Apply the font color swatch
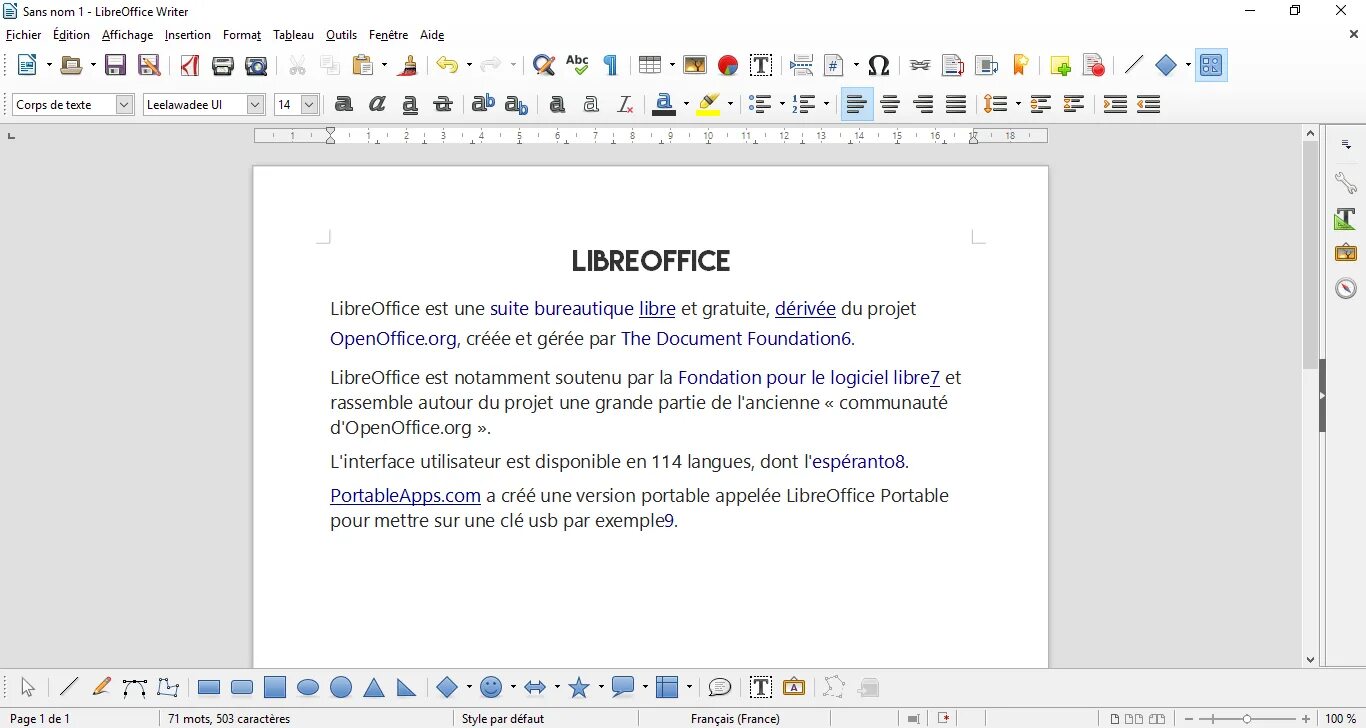This screenshot has height=728, width=1366. pyautogui.click(x=664, y=104)
